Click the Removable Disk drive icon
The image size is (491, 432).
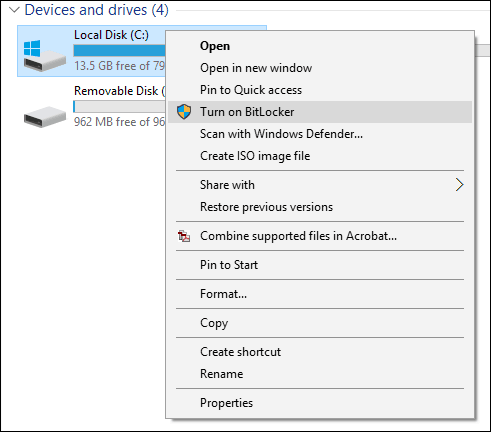pyautogui.click(x=44, y=117)
